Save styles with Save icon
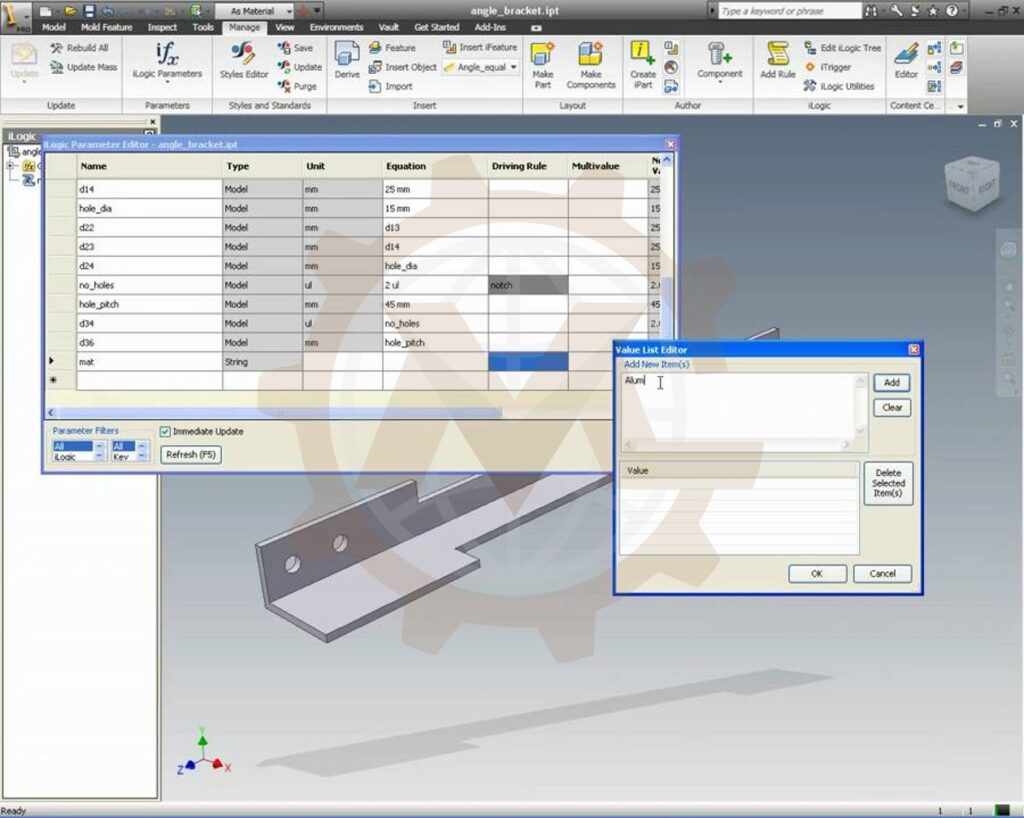Screen dimensions: 1024x818 pos(296,48)
